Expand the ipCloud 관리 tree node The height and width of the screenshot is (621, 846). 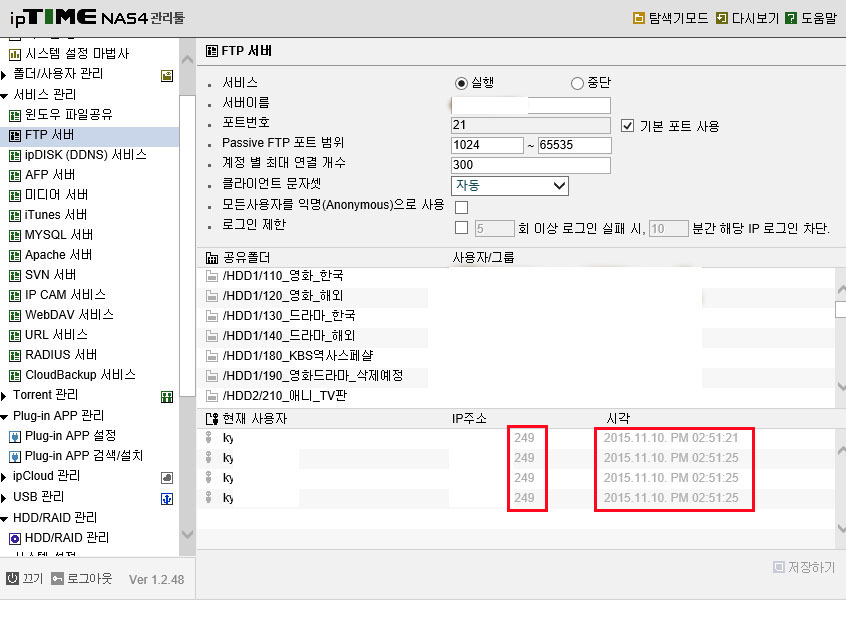(4, 476)
